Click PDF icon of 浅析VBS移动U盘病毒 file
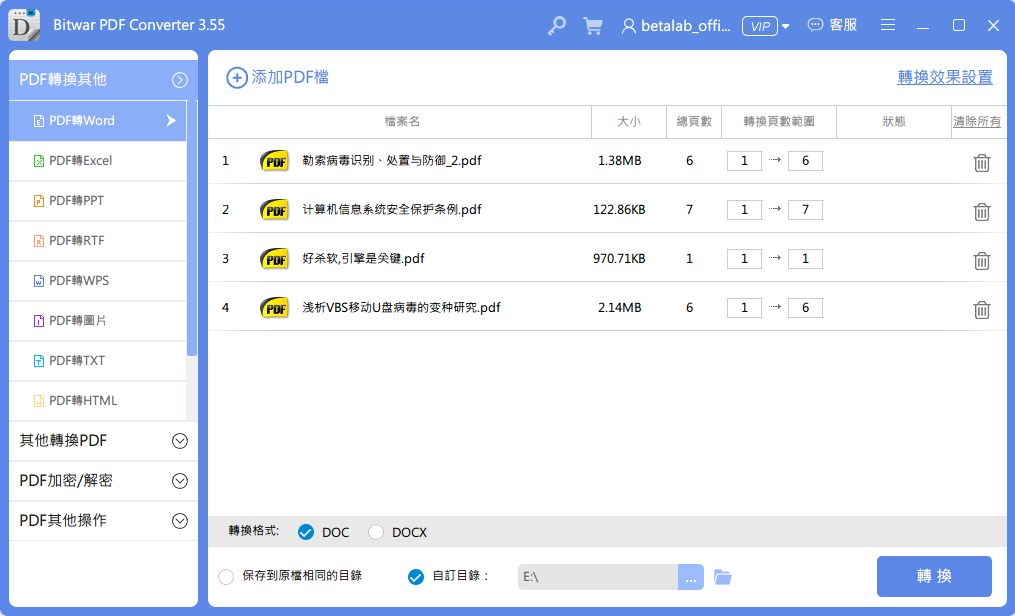This screenshot has height=616, width=1015. [x=274, y=309]
